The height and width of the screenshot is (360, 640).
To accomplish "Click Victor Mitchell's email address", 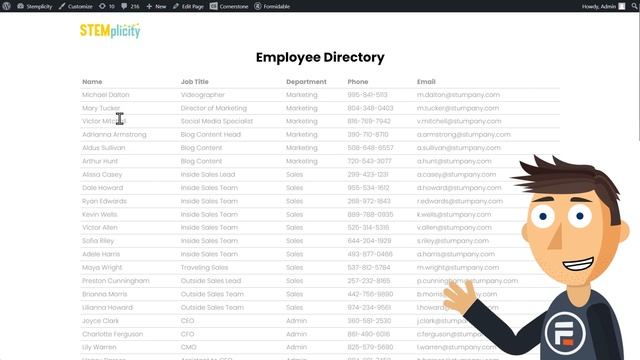I will pyautogui.click(x=459, y=121).
